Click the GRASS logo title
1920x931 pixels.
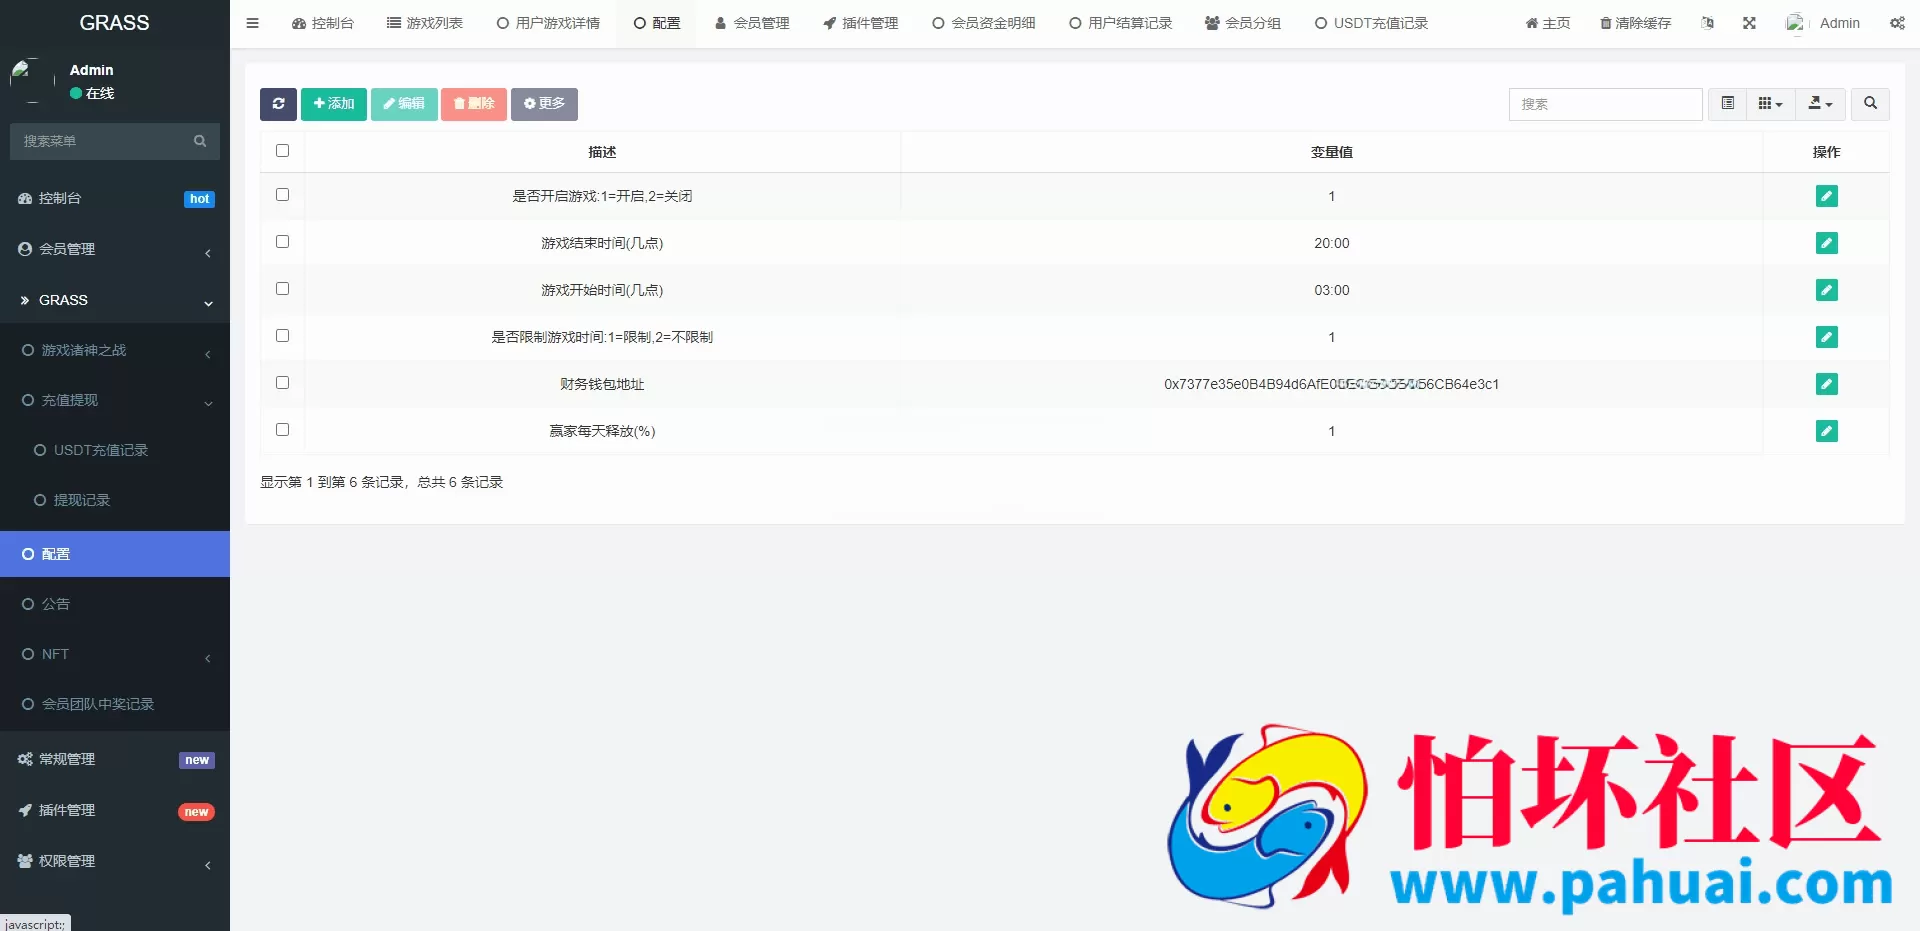click(x=114, y=22)
